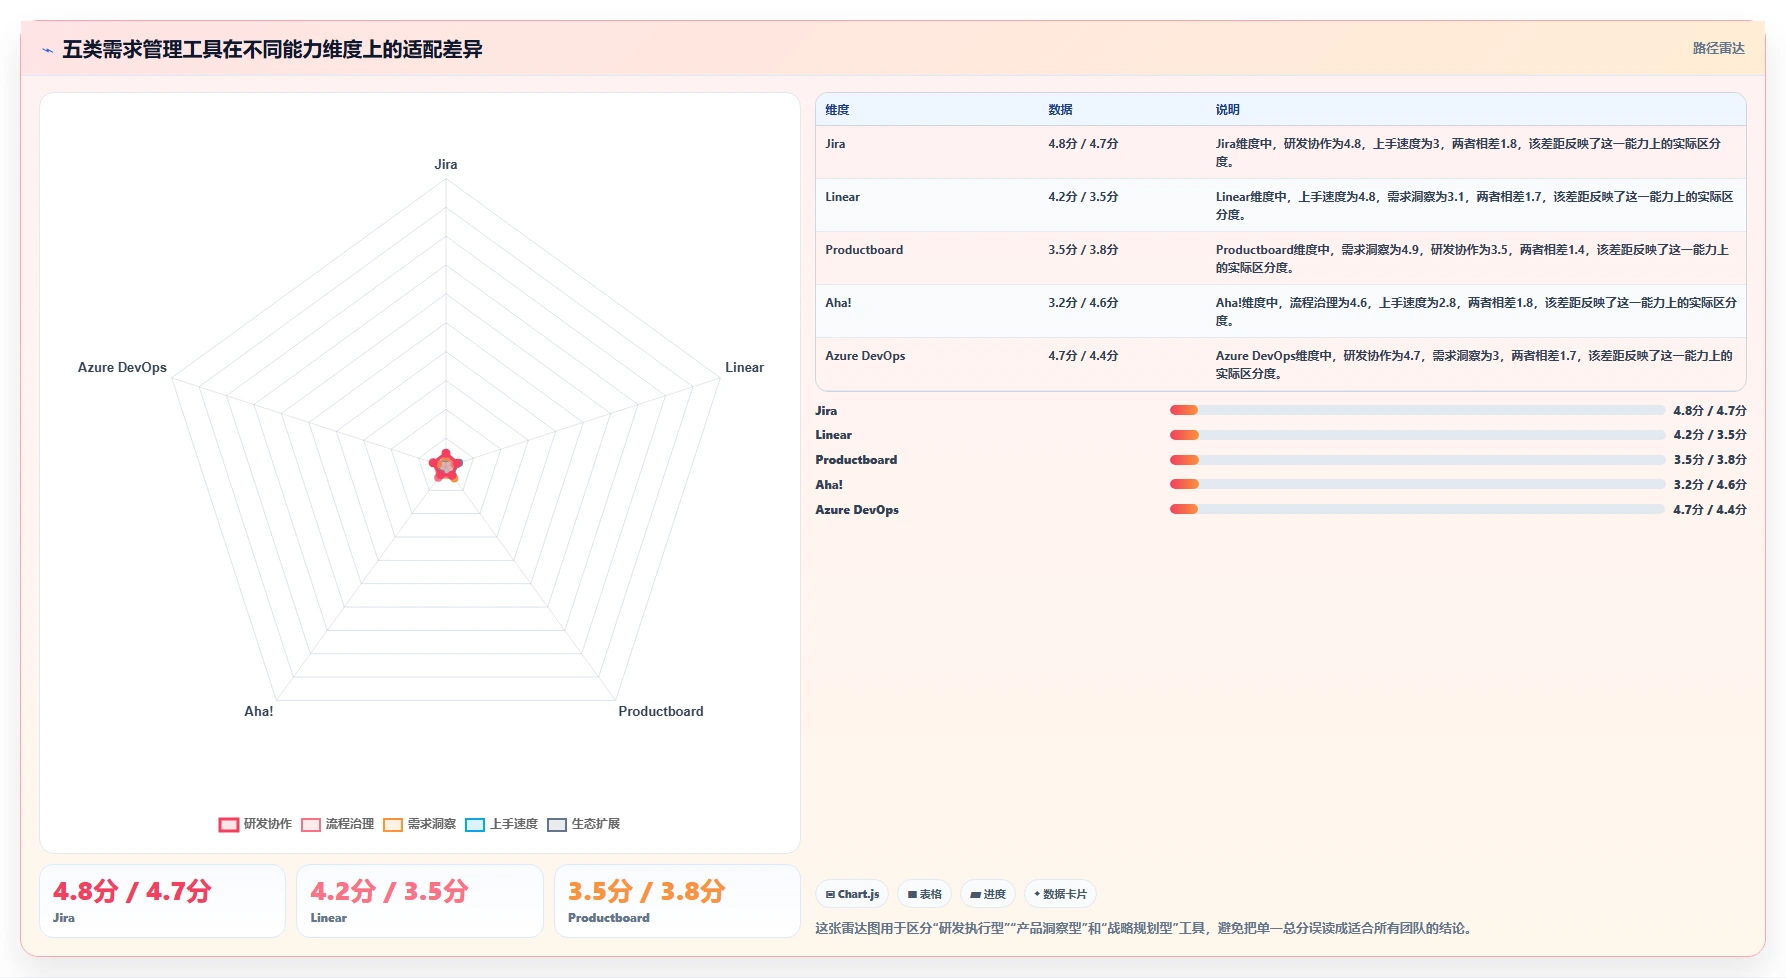
Task: Select the Productboard row name in table
Action: pos(864,250)
